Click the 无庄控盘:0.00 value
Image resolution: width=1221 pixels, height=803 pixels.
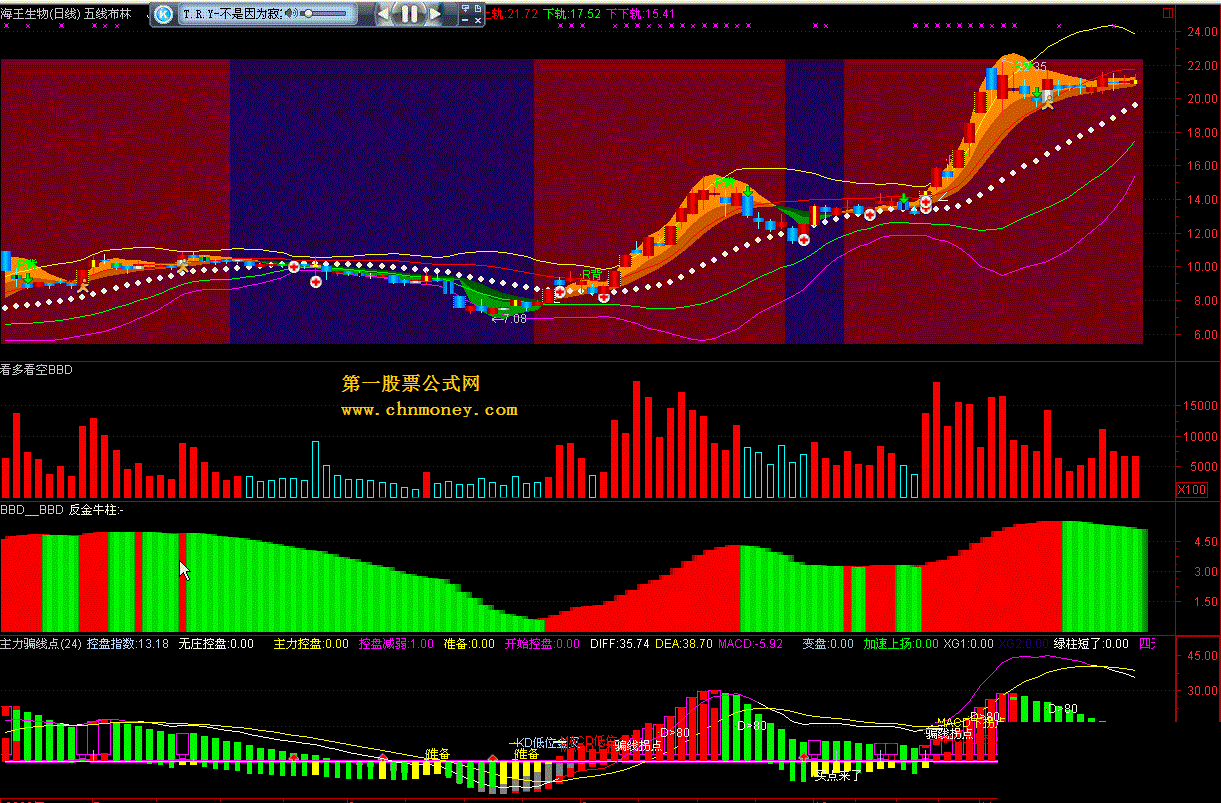coord(215,644)
